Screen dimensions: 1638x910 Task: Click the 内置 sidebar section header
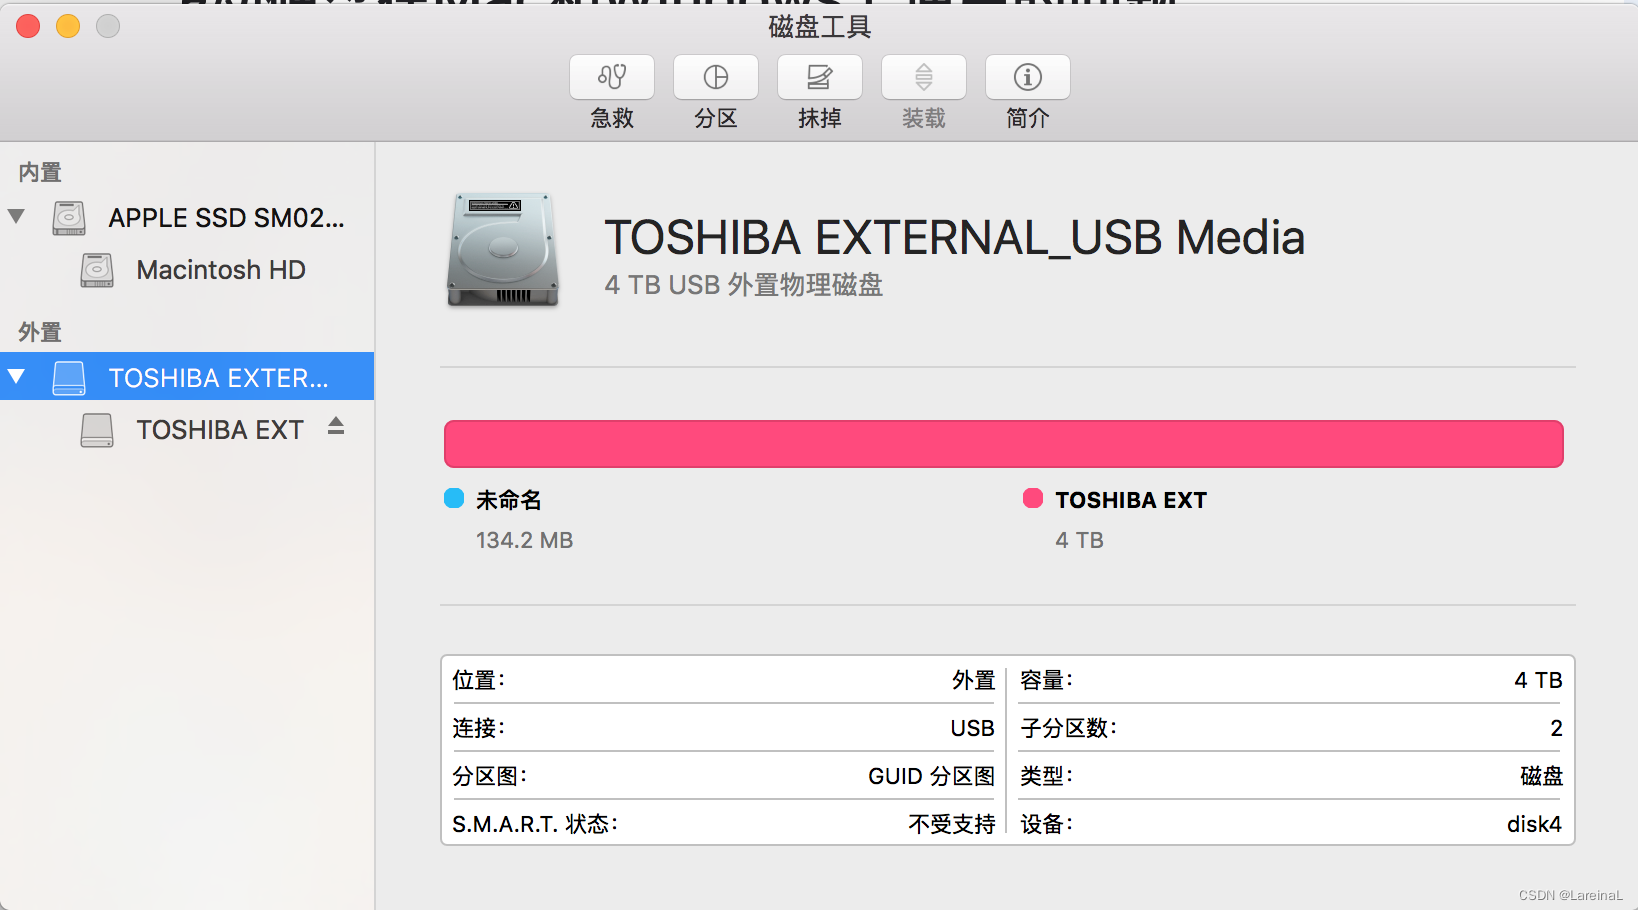pyautogui.click(x=40, y=172)
